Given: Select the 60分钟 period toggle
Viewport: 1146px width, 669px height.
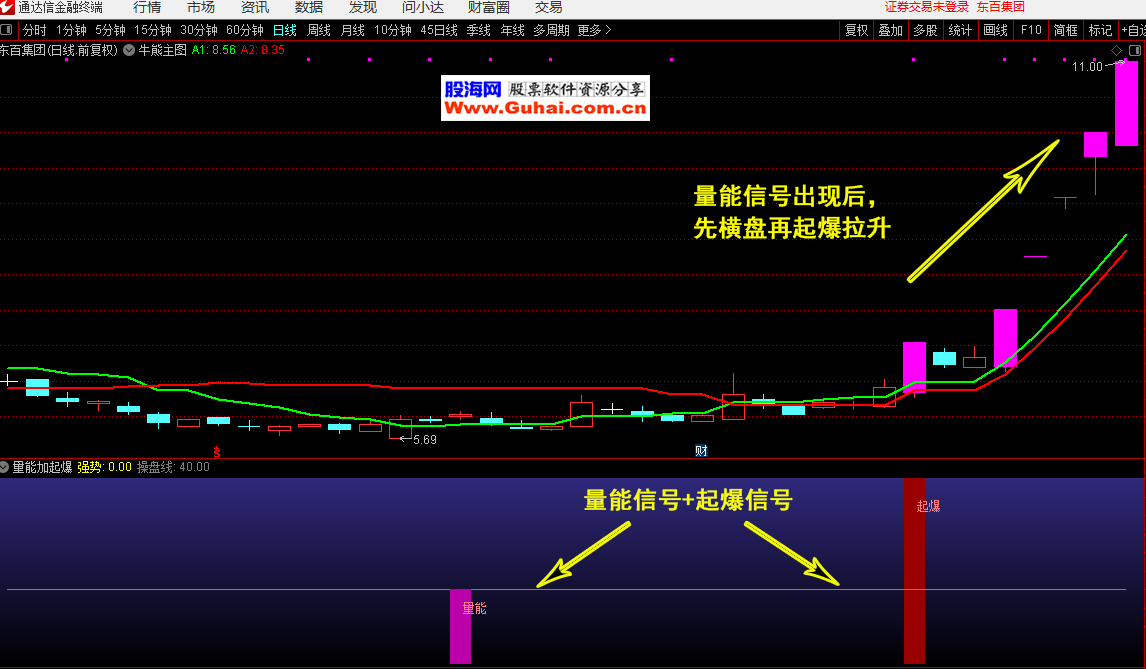Looking at the screenshot, I should (x=244, y=30).
